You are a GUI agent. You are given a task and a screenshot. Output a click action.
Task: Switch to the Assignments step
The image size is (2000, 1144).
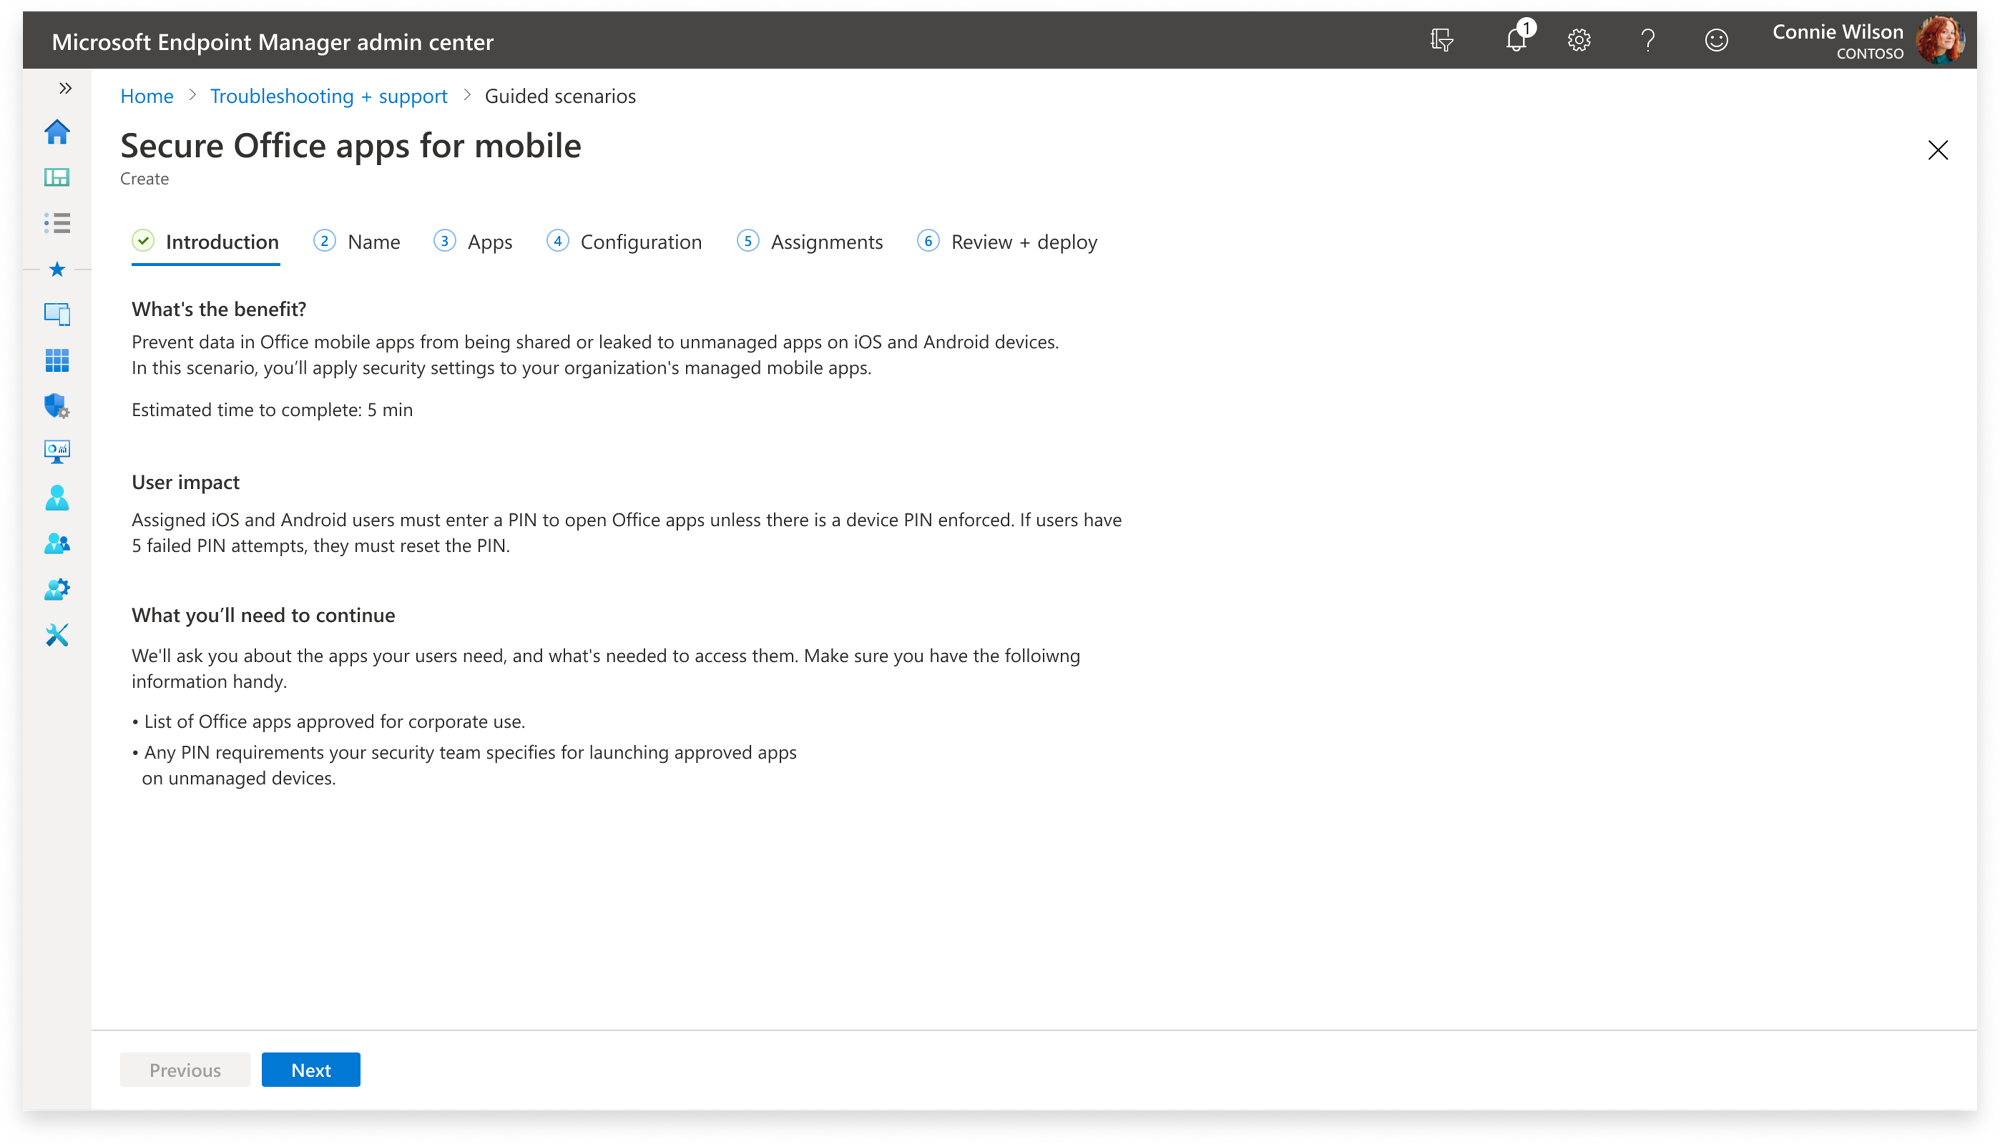pos(826,241)
